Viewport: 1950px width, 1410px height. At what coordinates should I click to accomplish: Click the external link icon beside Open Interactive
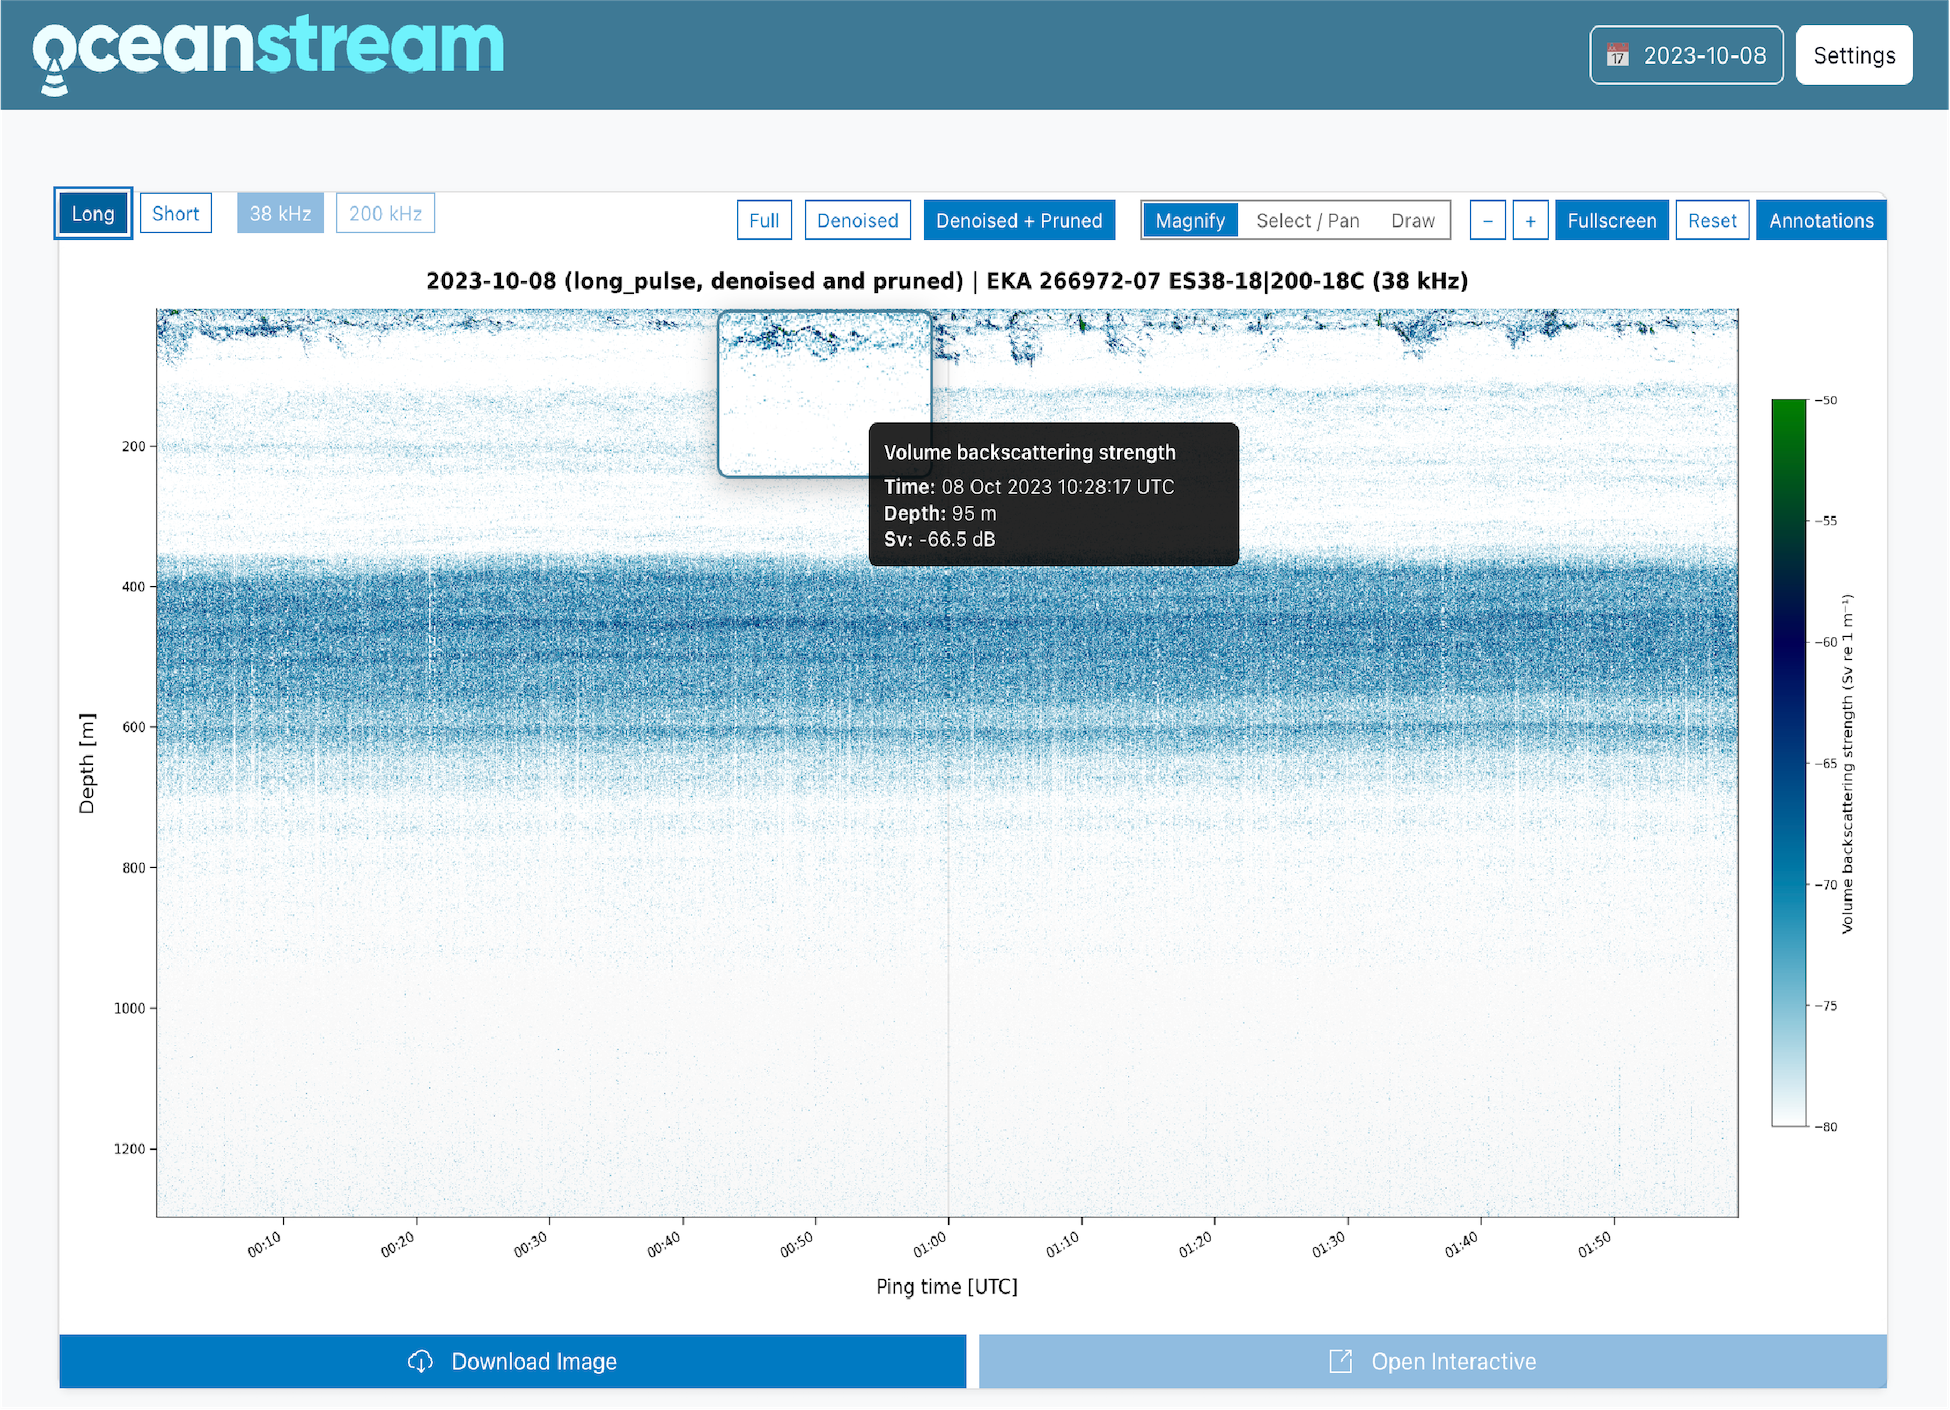pos(1340,1361)
